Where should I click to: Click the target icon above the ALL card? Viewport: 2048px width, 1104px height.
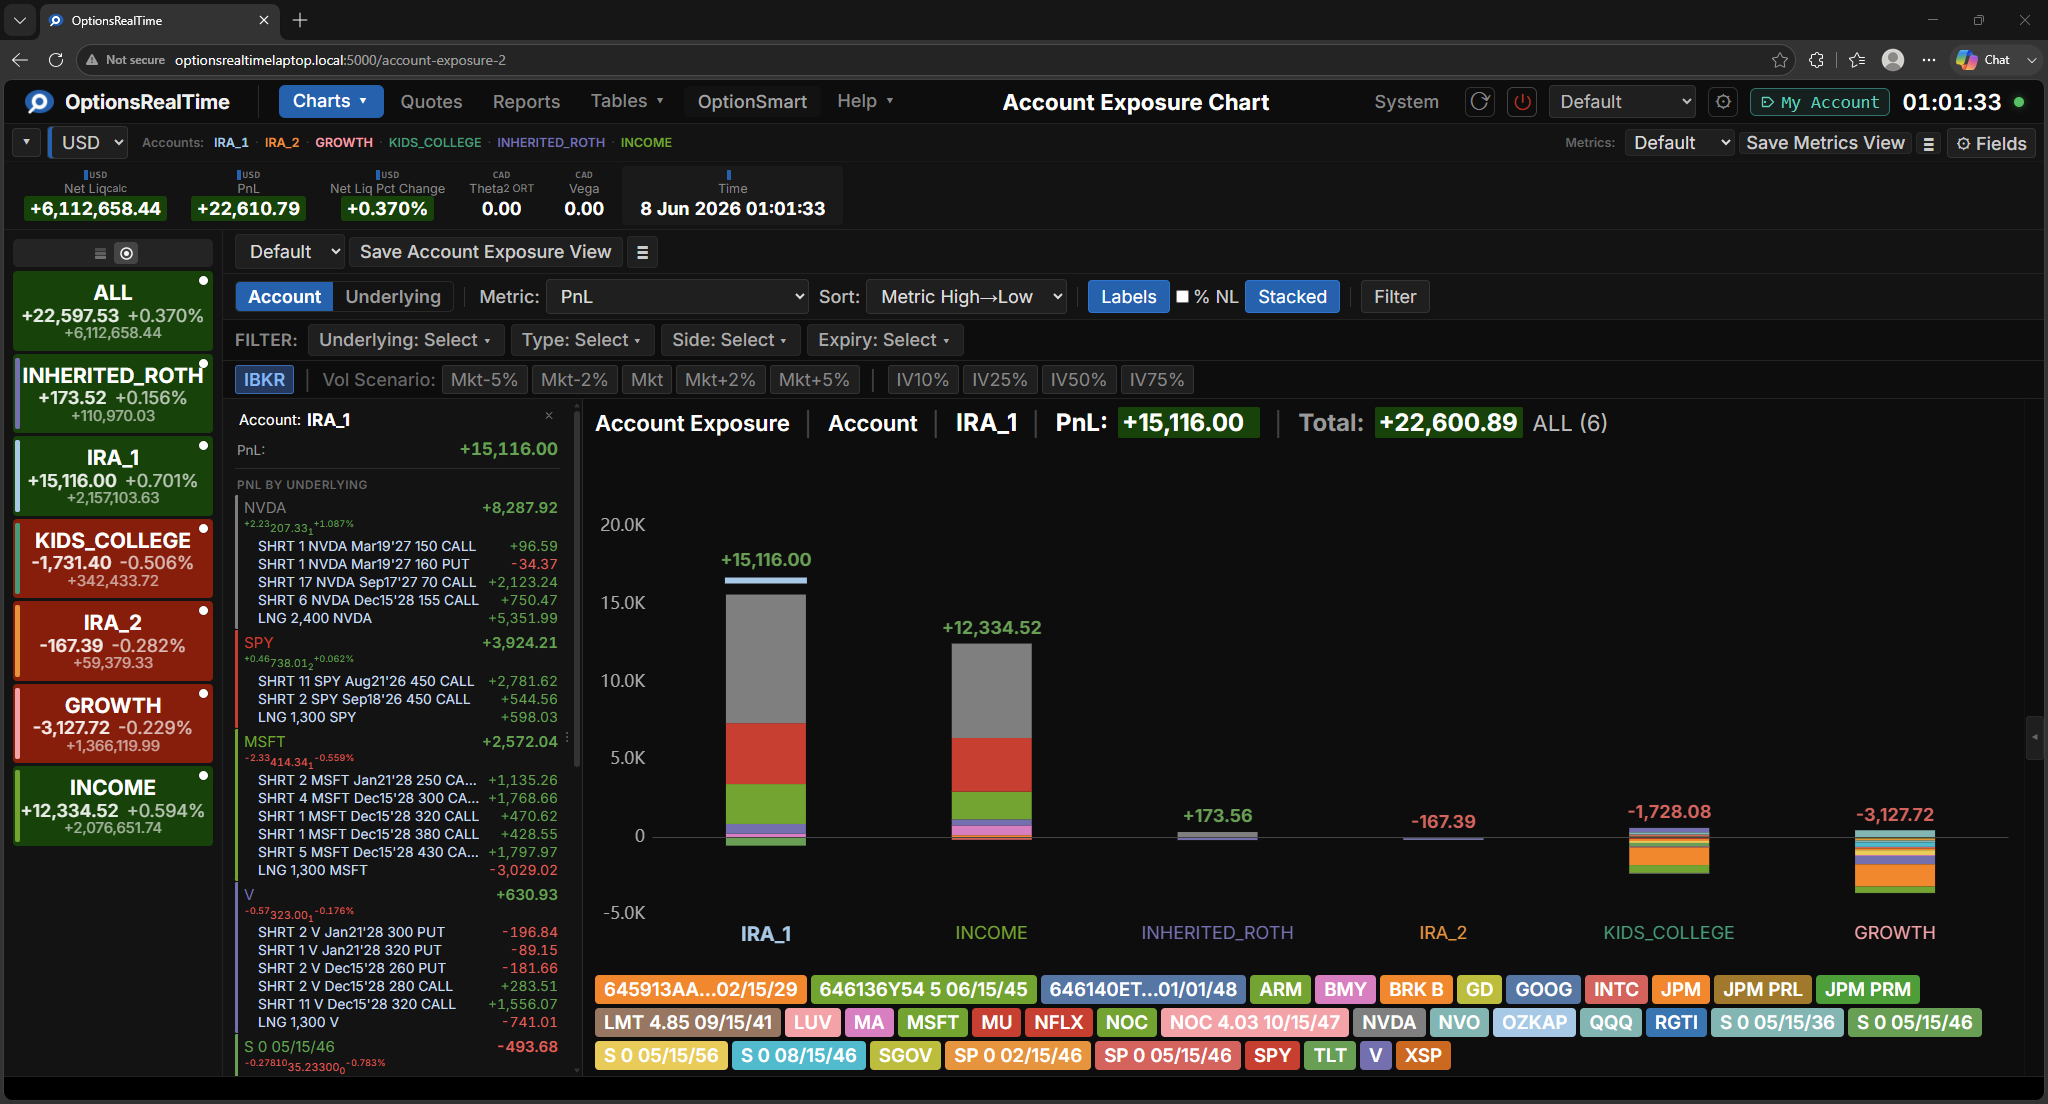click(126, 253)
